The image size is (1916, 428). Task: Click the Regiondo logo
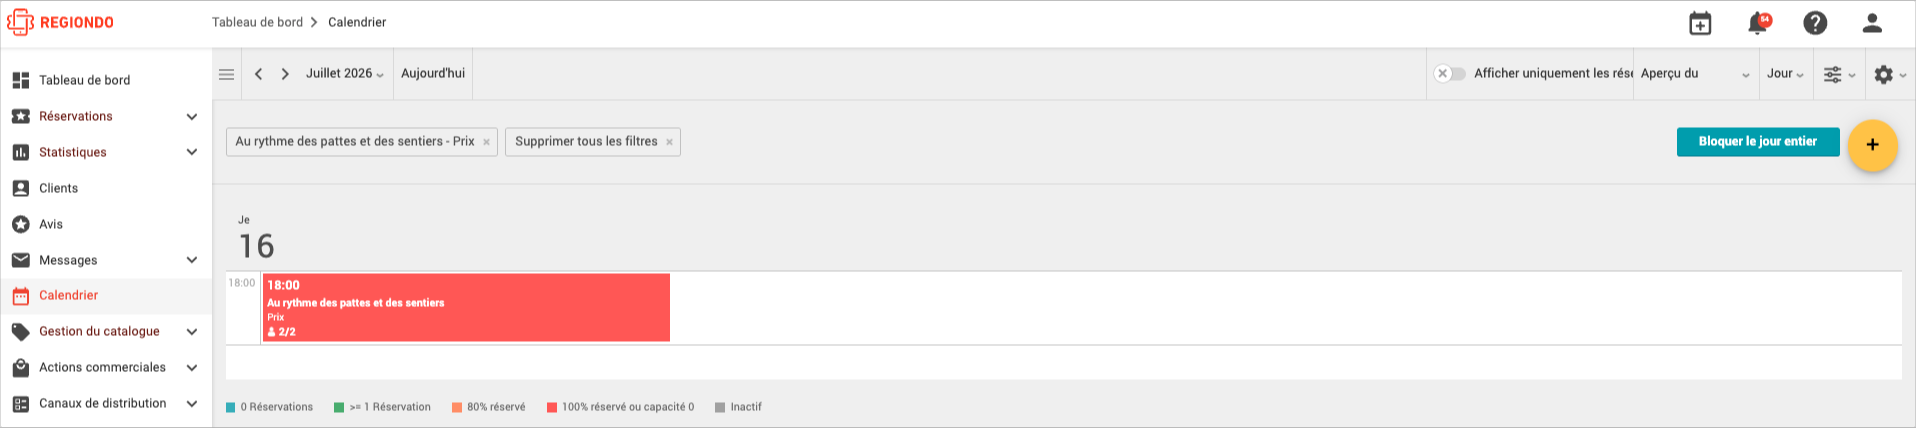click(60, 22)
